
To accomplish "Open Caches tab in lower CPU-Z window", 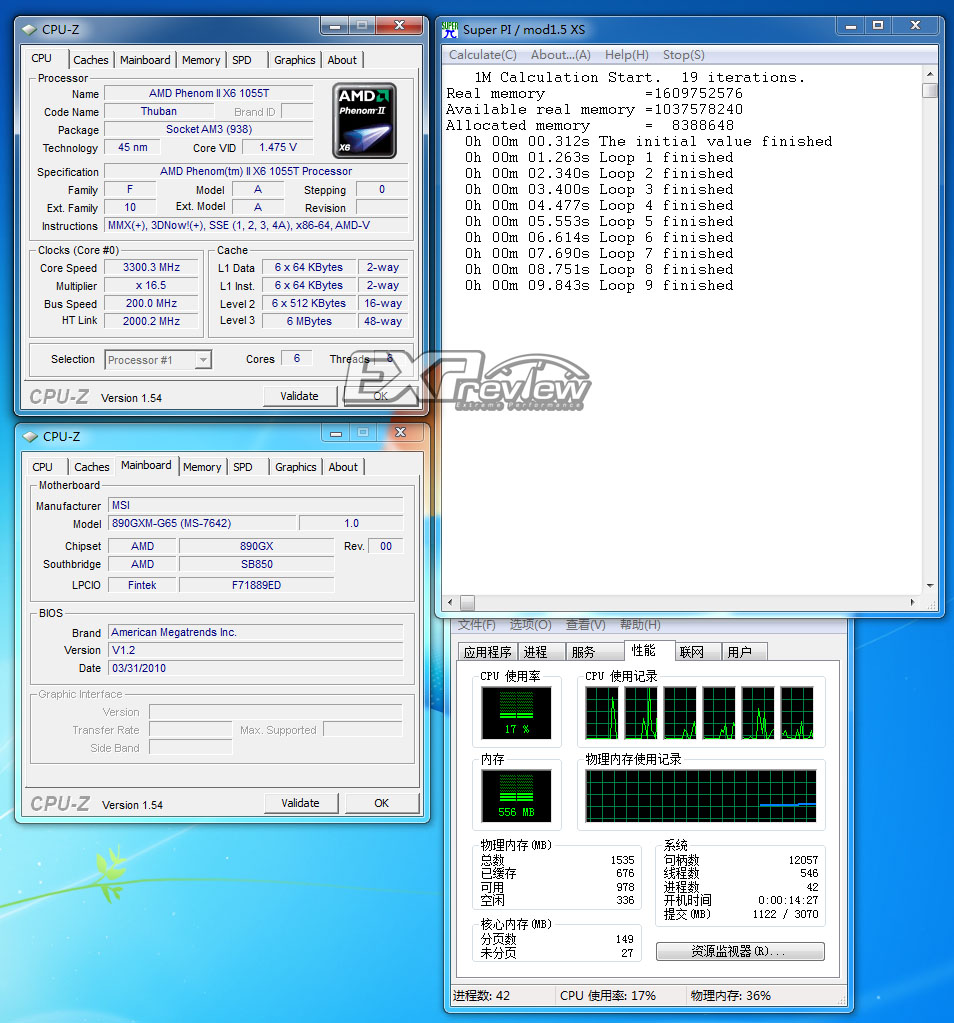I will coord(91,467).
